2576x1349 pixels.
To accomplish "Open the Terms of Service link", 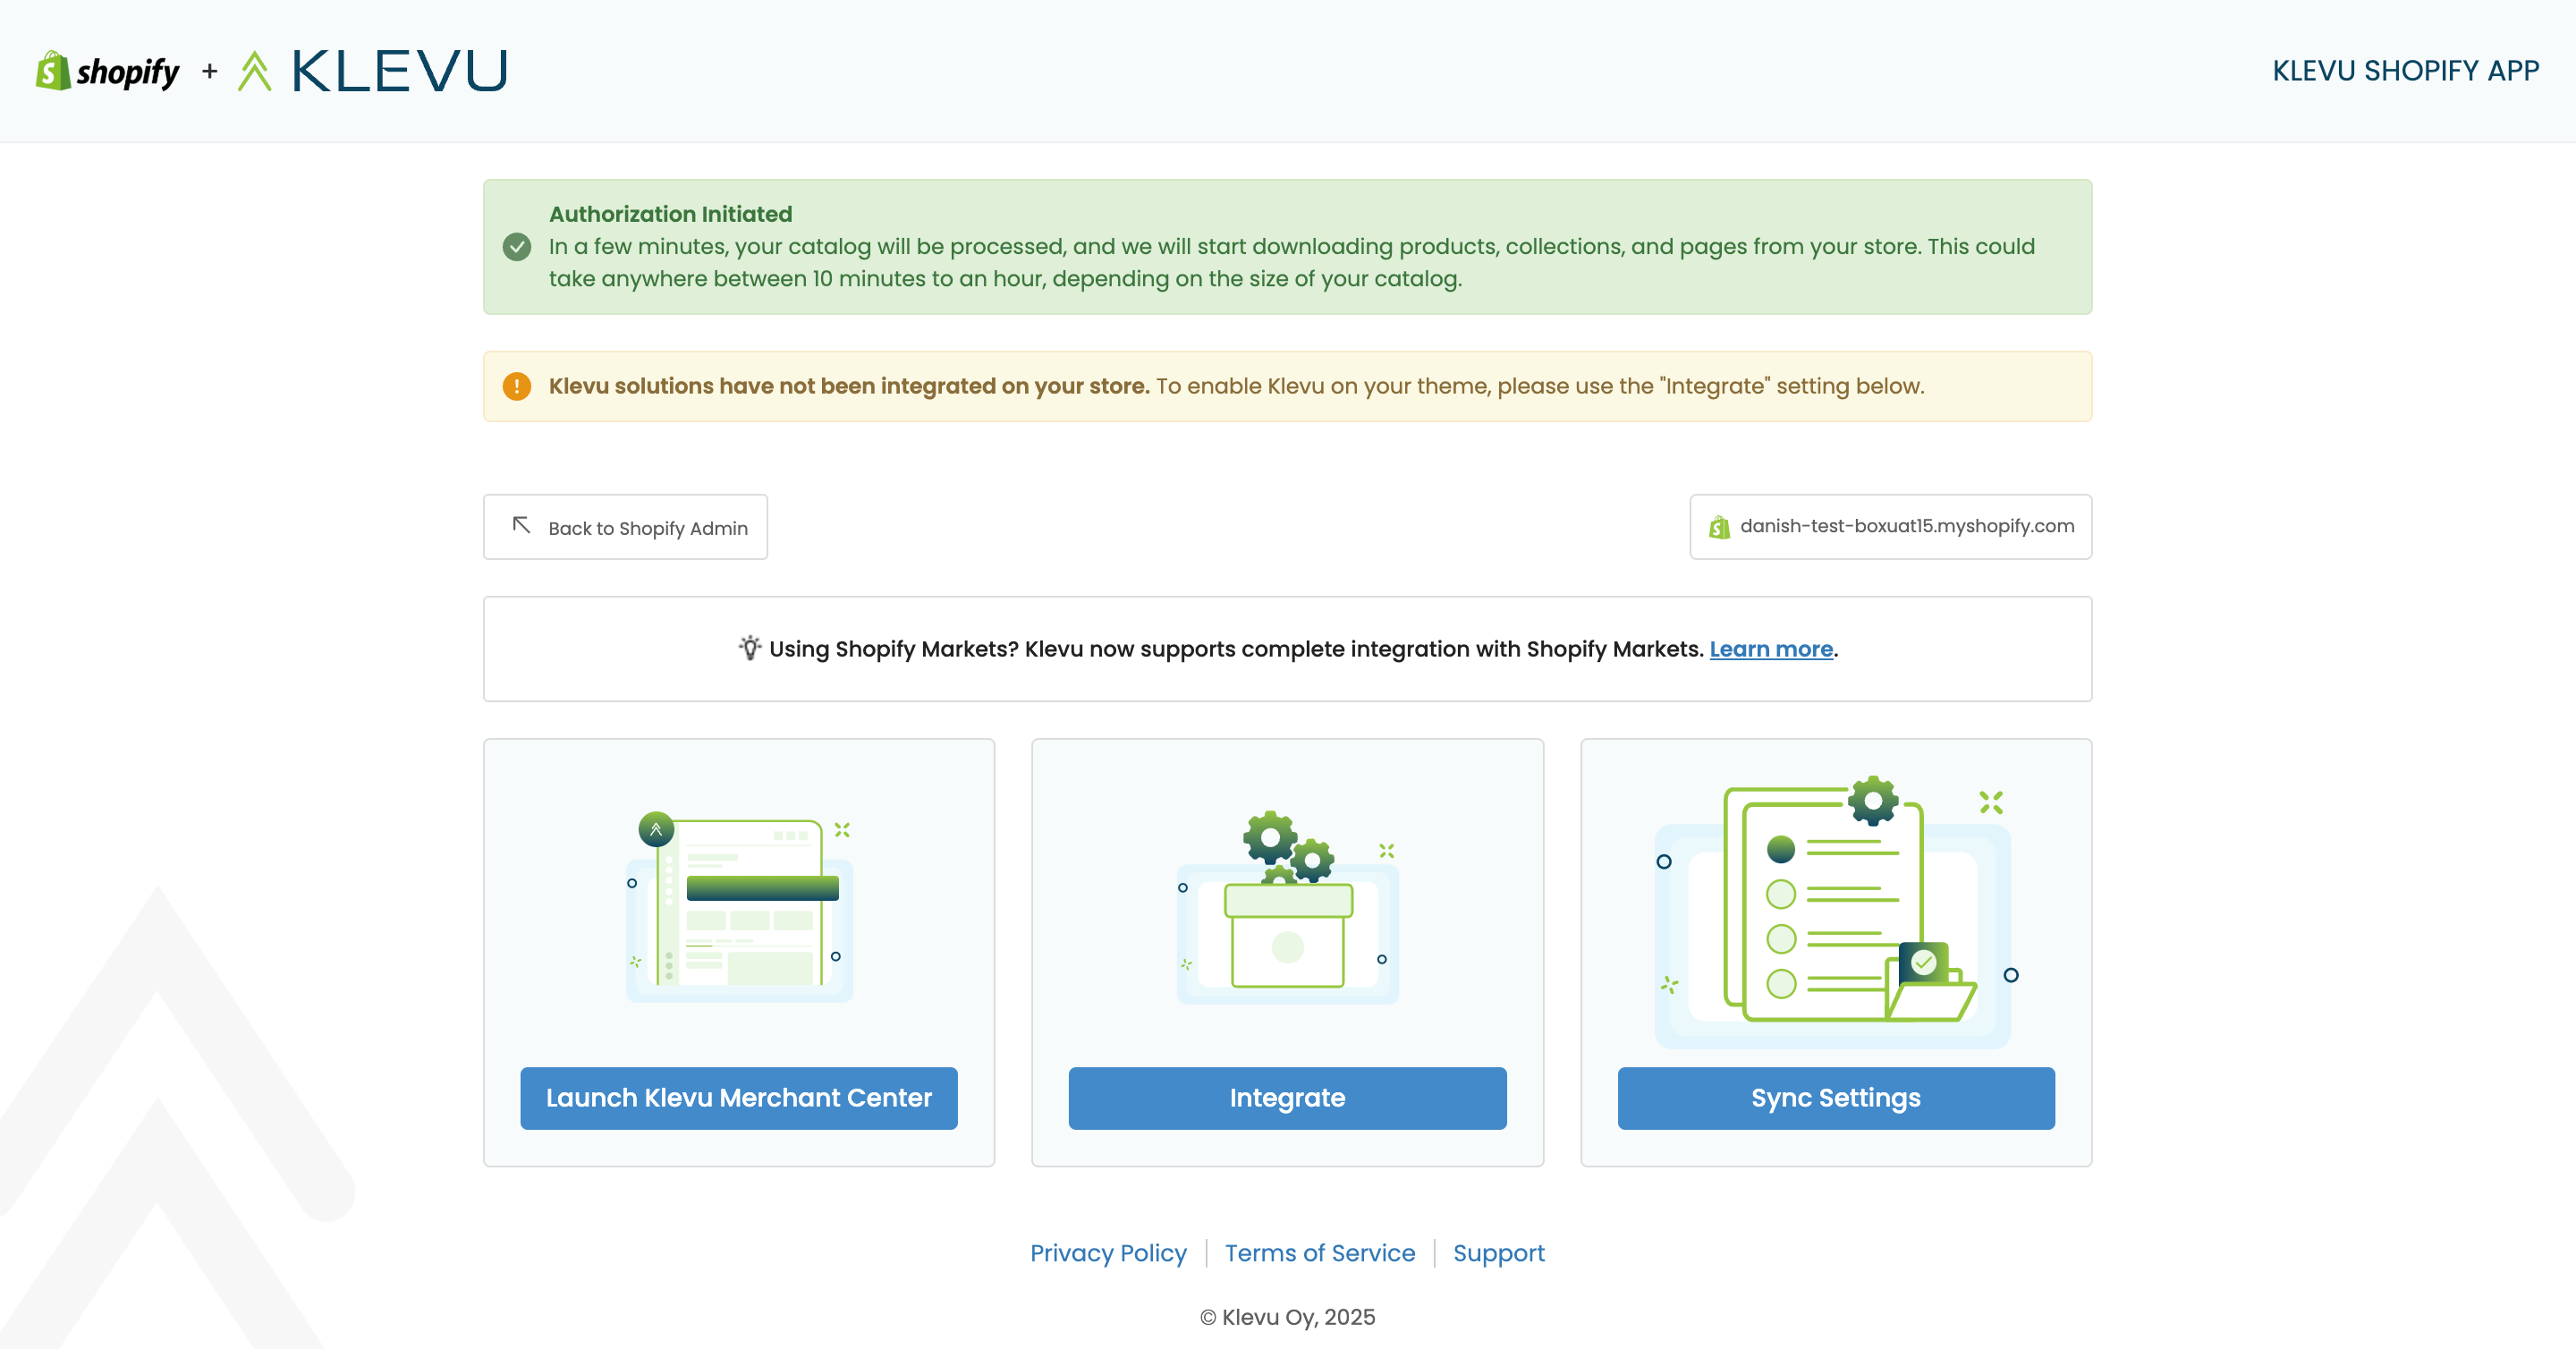I will [x=1320, y=1253].
